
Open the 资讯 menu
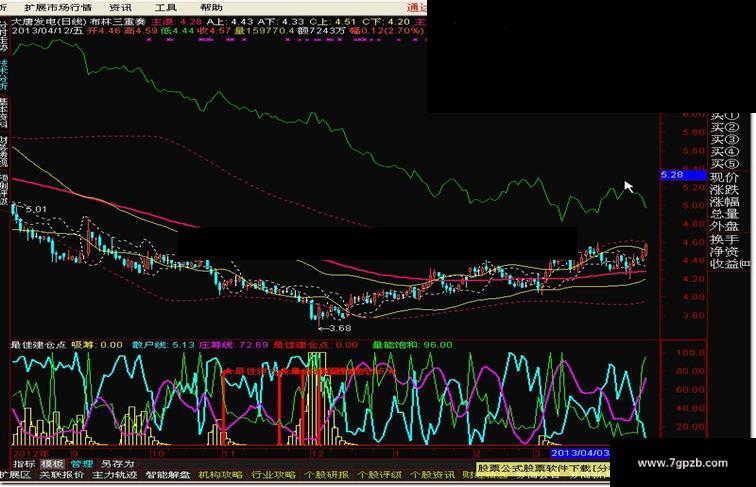coord(120,8)
